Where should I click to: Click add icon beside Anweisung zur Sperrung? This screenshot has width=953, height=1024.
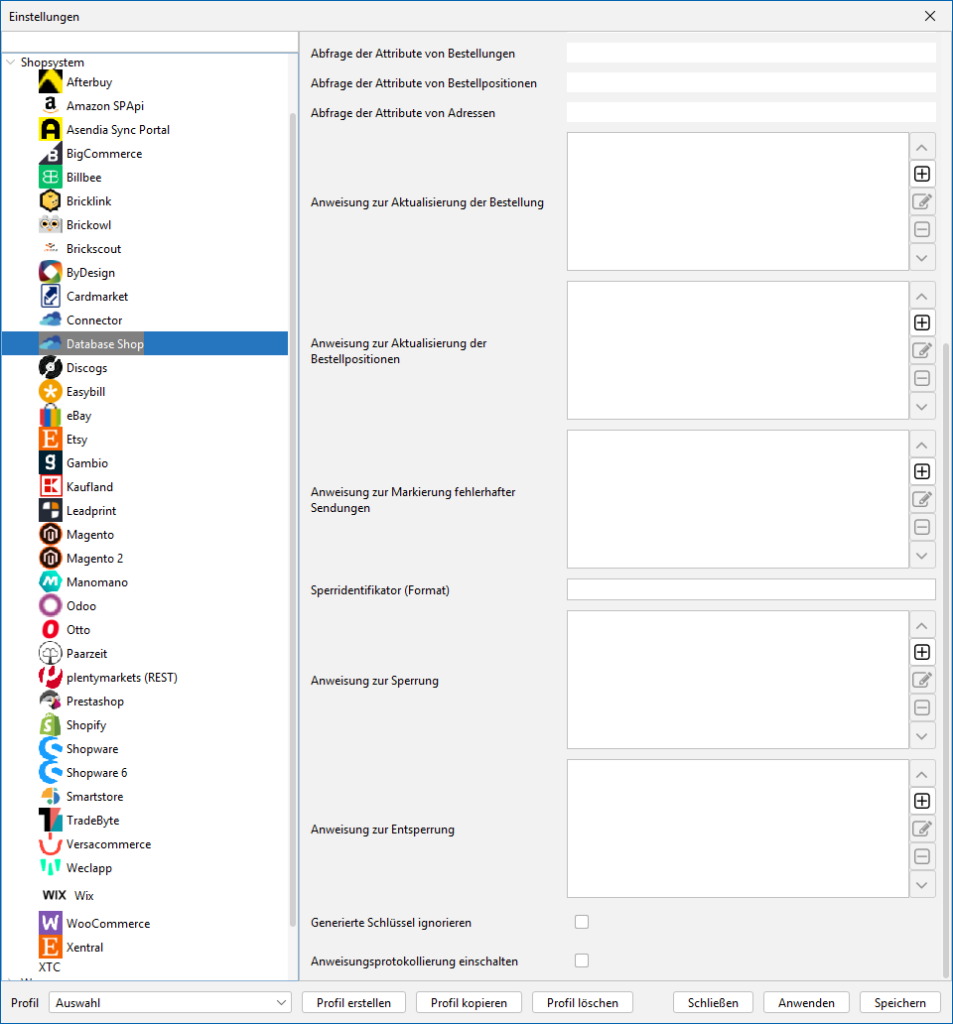pos(922,652)
